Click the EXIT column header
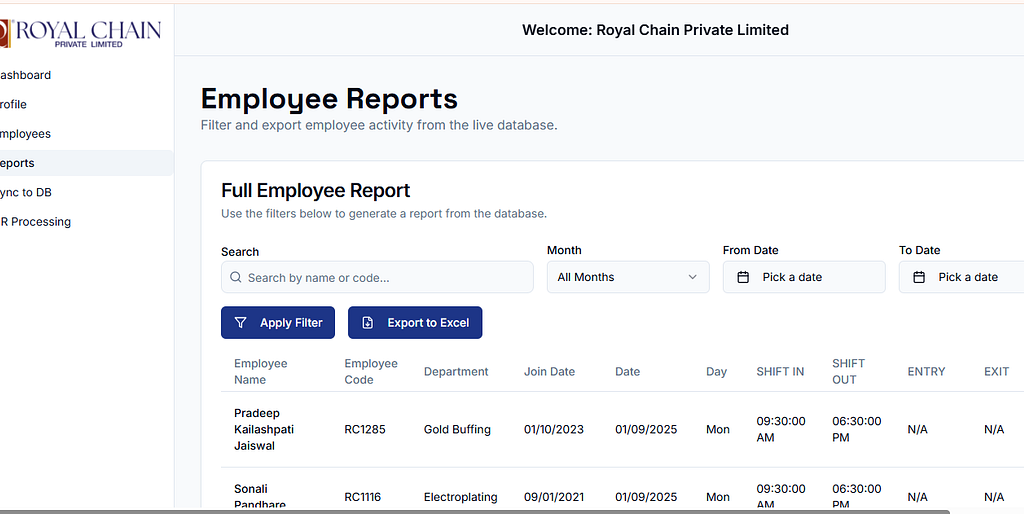This screenshot has width=1024, height=514. [x=997, y=372]
